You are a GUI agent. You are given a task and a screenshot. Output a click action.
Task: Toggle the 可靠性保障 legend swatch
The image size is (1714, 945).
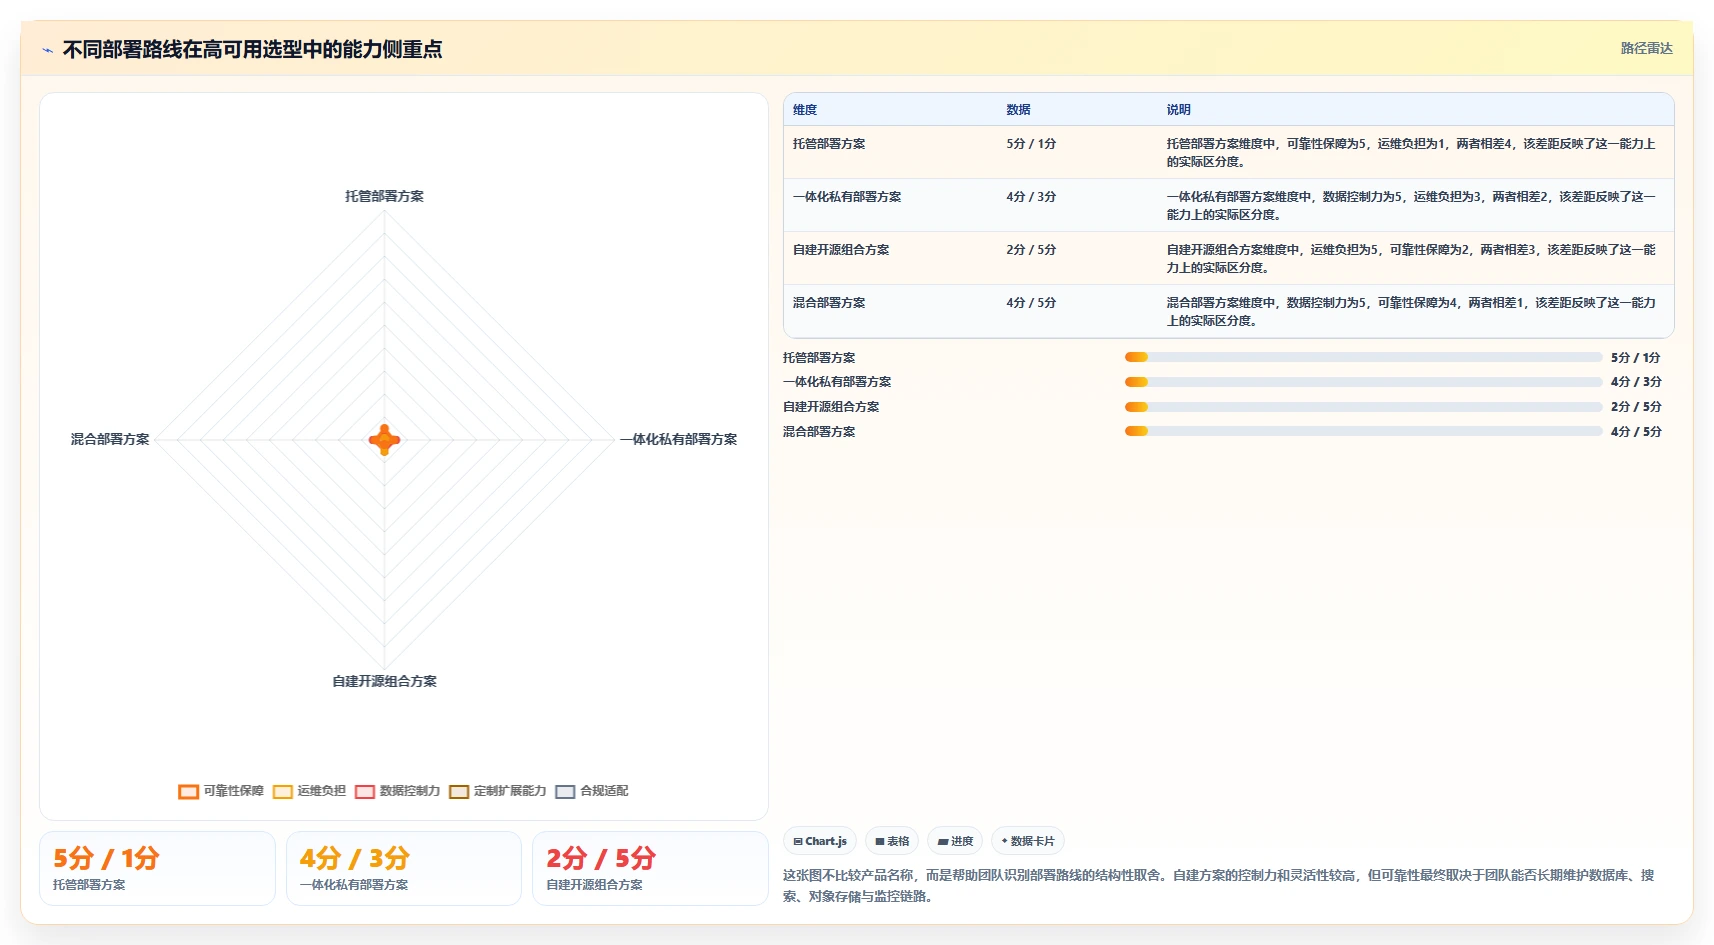click(x=188, y=792)
